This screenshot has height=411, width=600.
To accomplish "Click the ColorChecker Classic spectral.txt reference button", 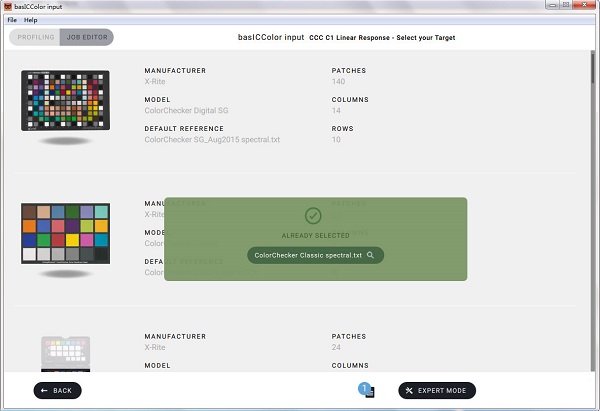I will coord(315,255).
